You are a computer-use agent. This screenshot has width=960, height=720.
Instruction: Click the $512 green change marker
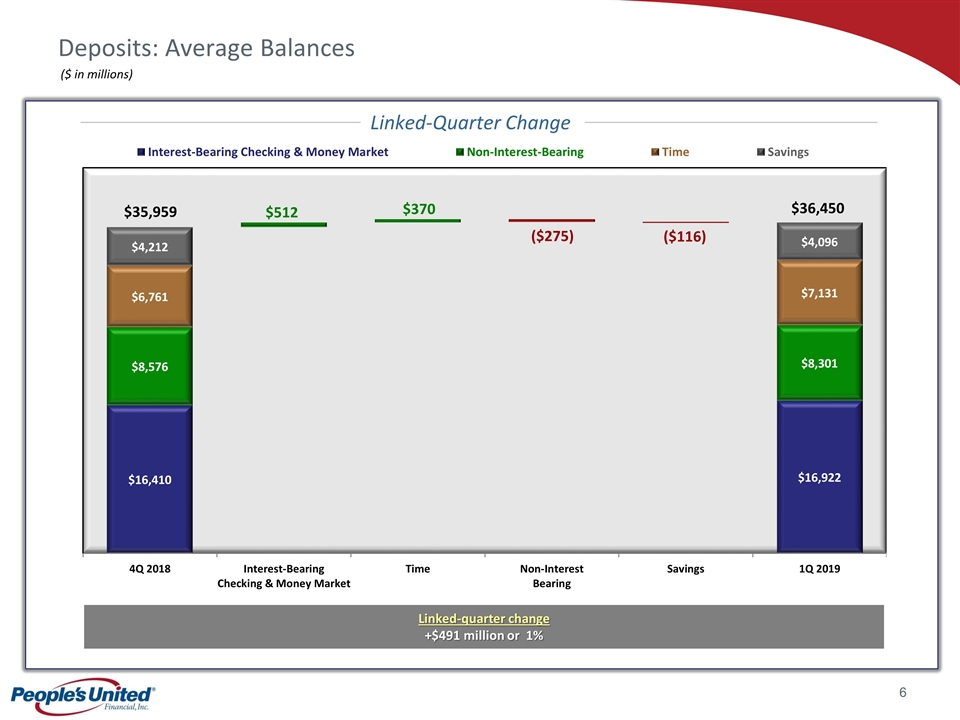283,224
